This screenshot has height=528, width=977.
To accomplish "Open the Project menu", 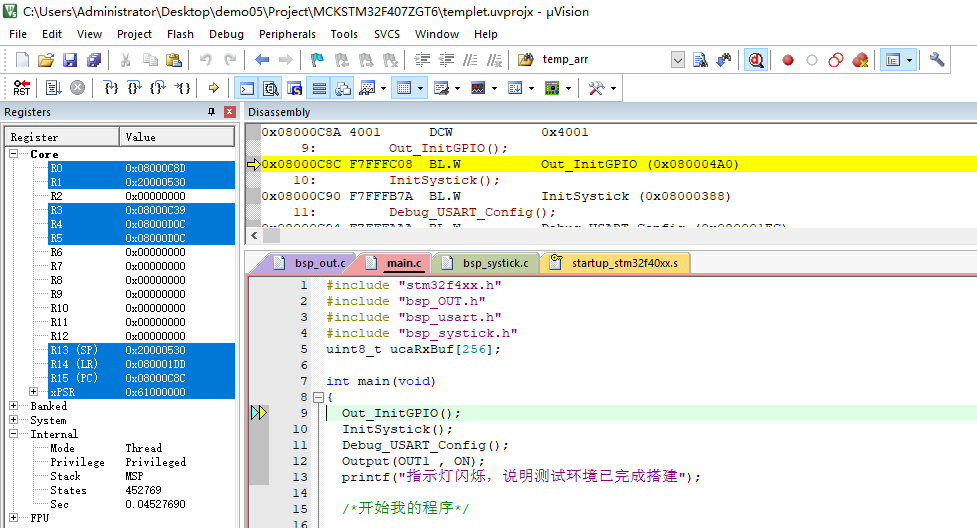I will [134, 34].
